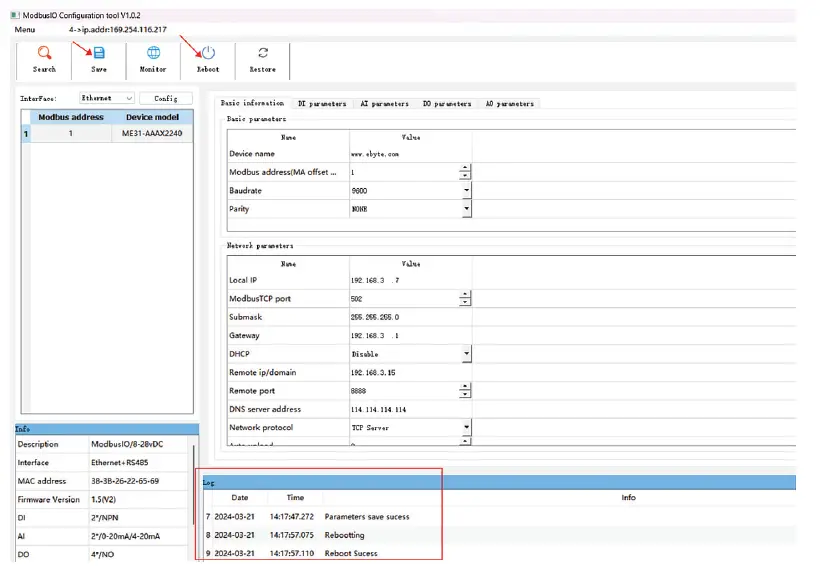Click the Log panel header
Screen dimensions: 832x574
(x=499, y=482)
